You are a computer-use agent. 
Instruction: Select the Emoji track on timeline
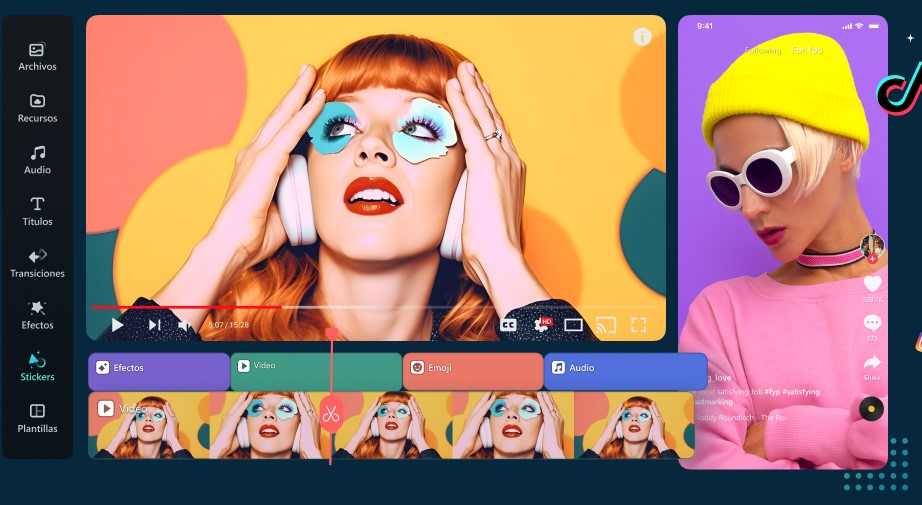472,369
